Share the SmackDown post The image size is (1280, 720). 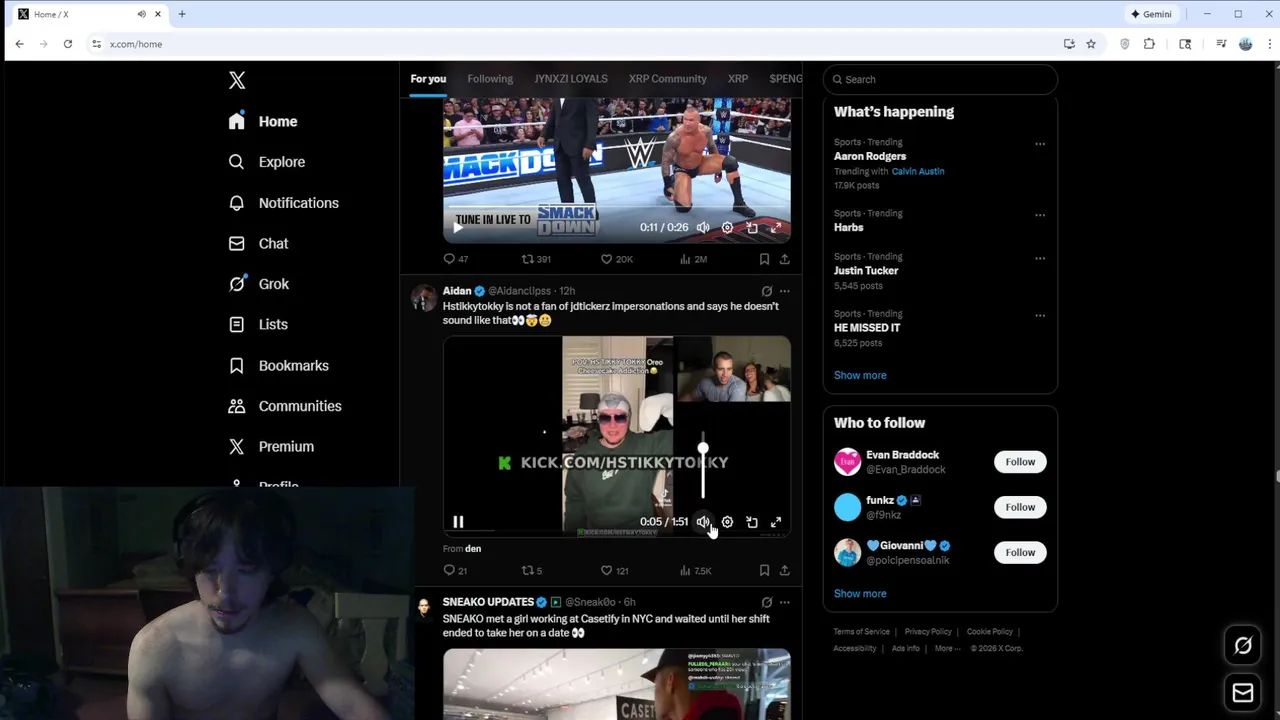tap(785, 259)
